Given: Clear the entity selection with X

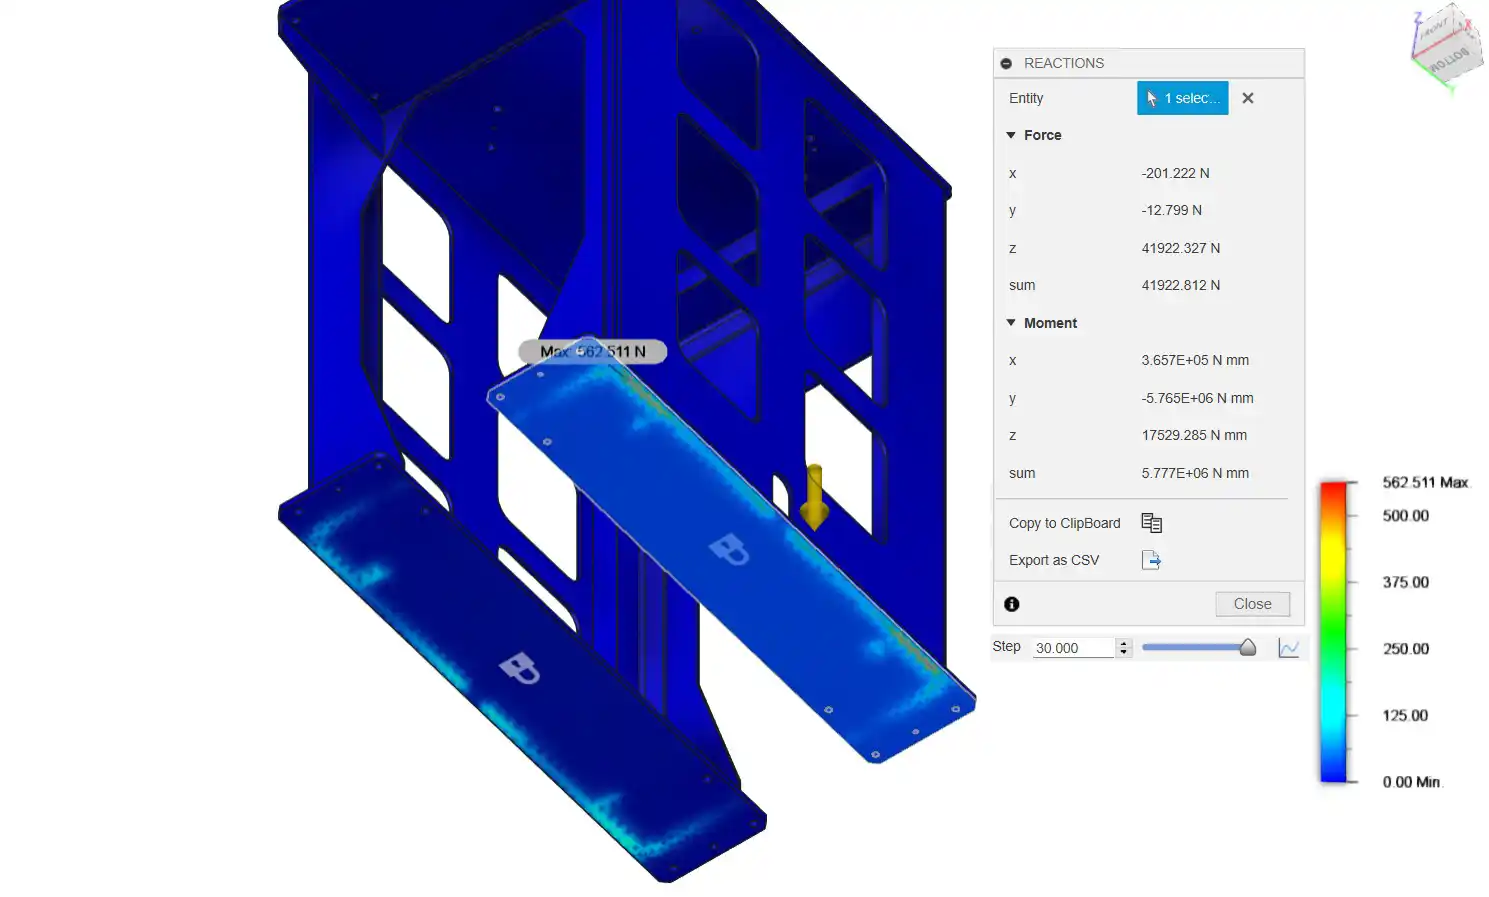Looking at the screenshot, I should pos(1247,98).
